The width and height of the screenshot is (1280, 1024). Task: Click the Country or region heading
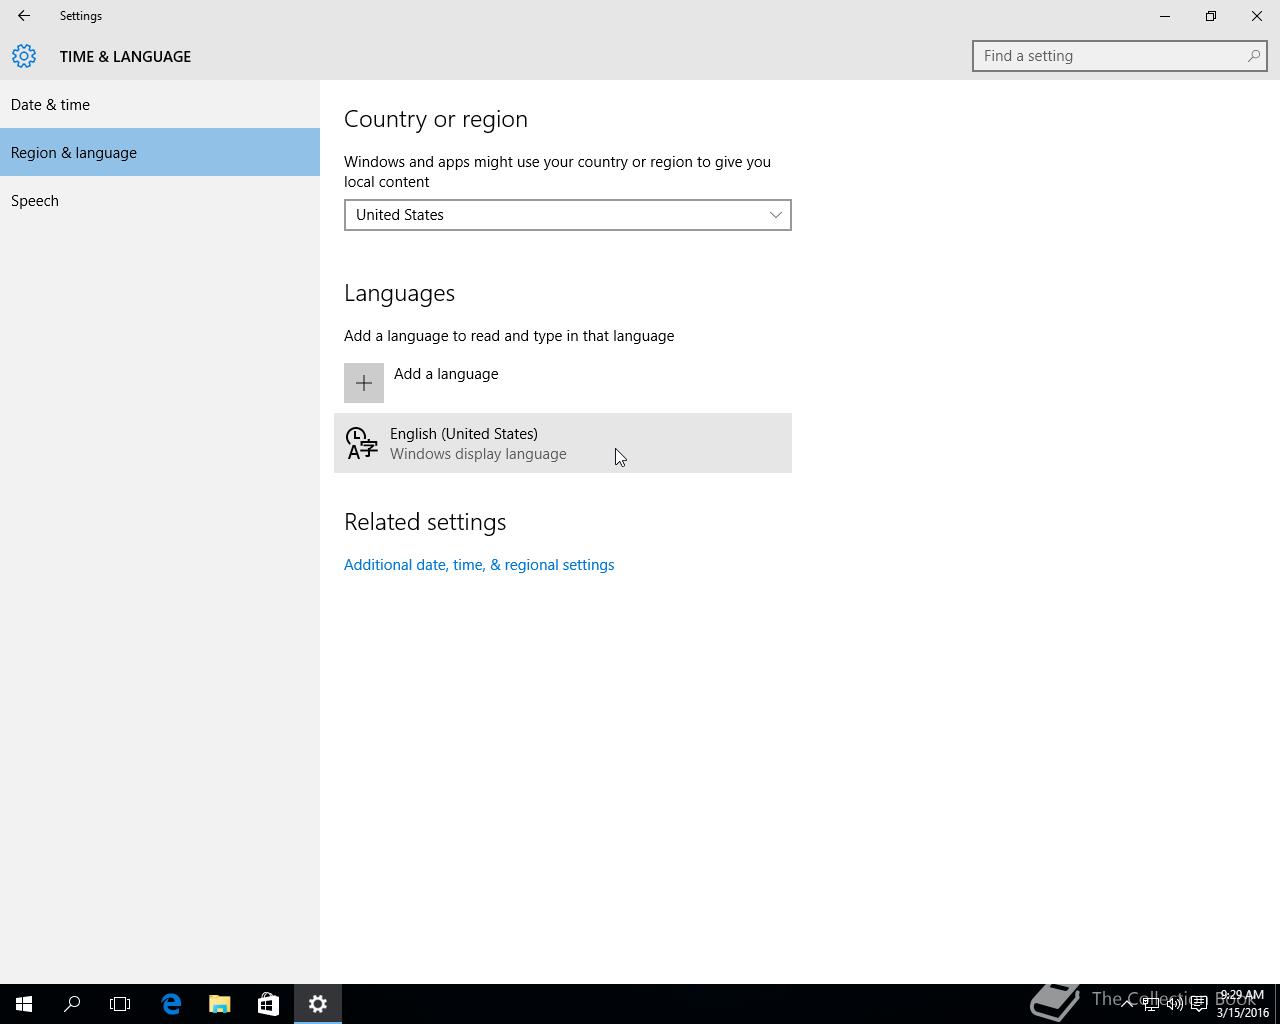436,119
